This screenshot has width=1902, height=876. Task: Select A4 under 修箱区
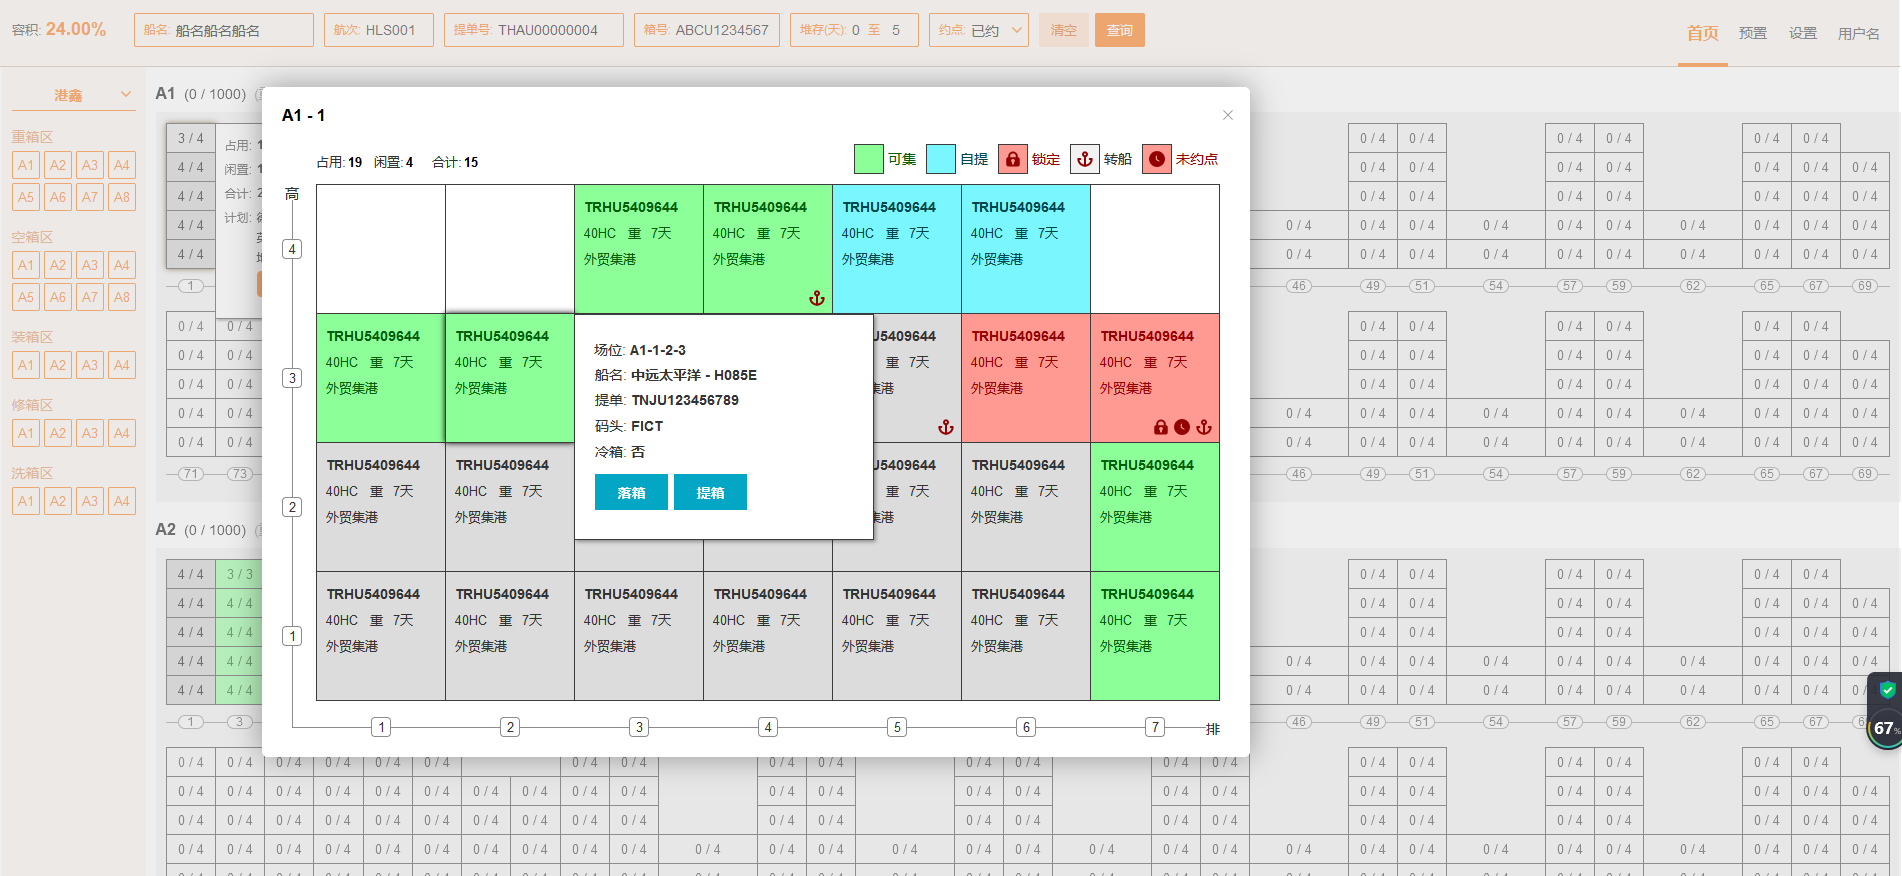[x=122, y=433]
